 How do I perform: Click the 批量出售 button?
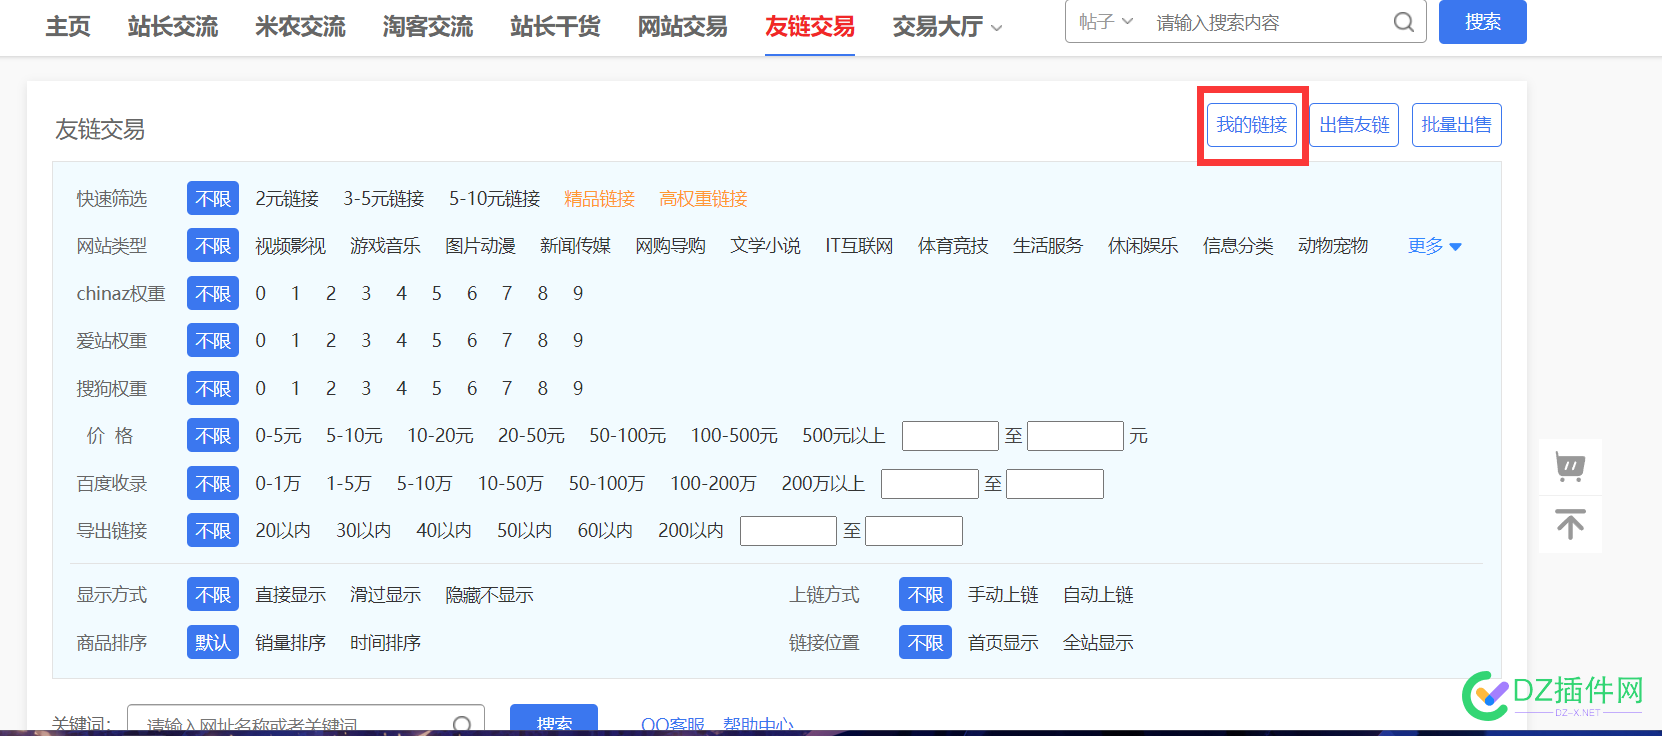coord(1456,125)
